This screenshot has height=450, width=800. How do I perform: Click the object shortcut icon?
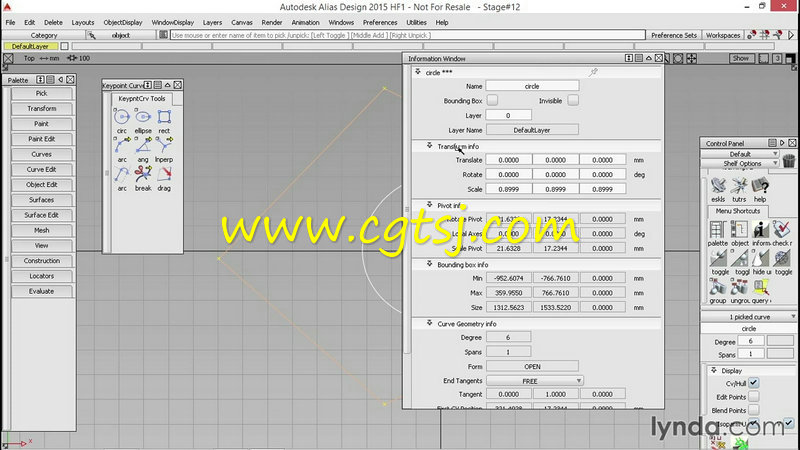coord(739,230)
